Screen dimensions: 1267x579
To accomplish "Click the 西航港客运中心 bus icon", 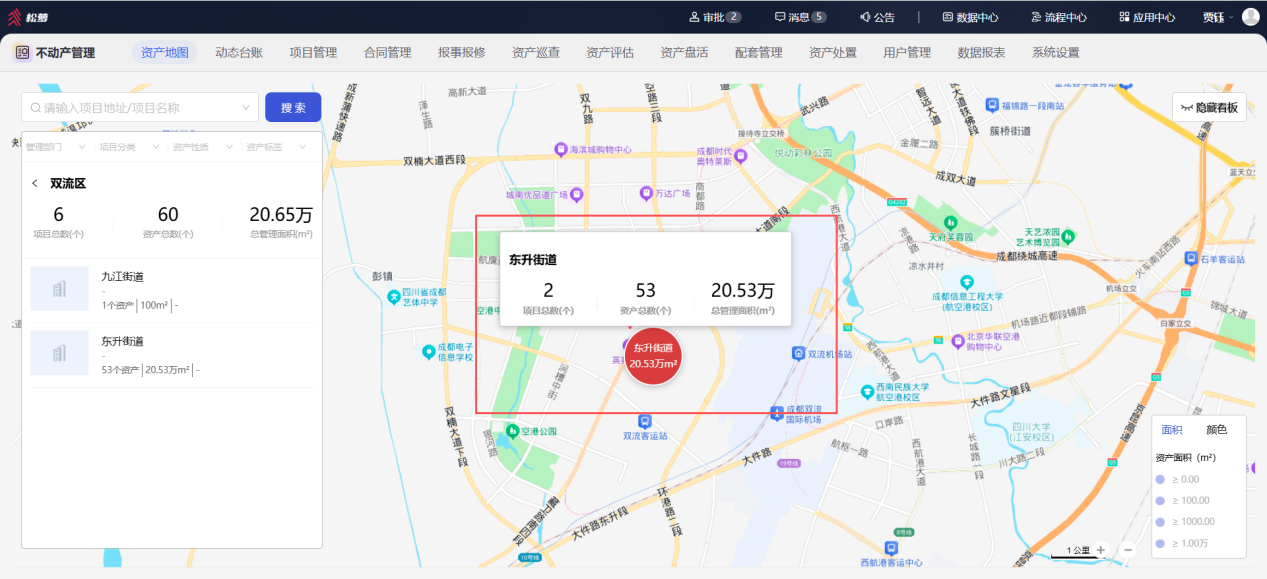I will [891, 548].
